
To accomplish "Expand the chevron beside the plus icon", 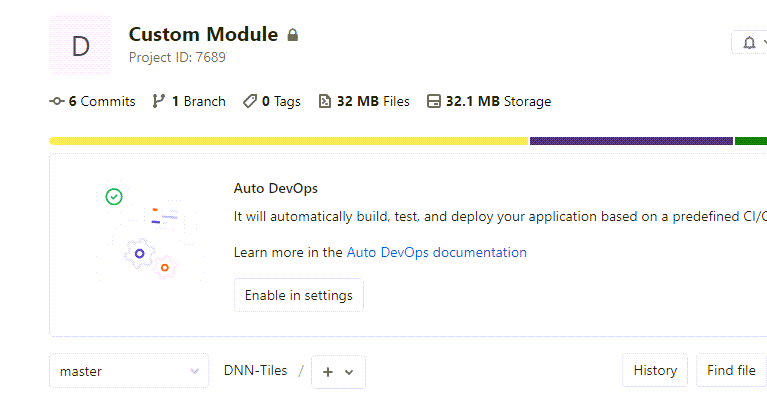I will [349, 372].
